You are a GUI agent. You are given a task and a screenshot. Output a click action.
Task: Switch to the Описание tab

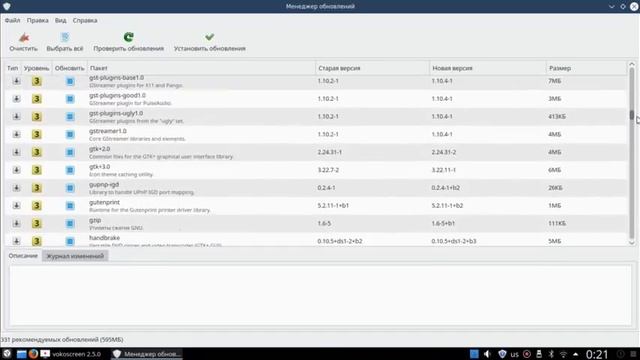click(x=23, y=256)
